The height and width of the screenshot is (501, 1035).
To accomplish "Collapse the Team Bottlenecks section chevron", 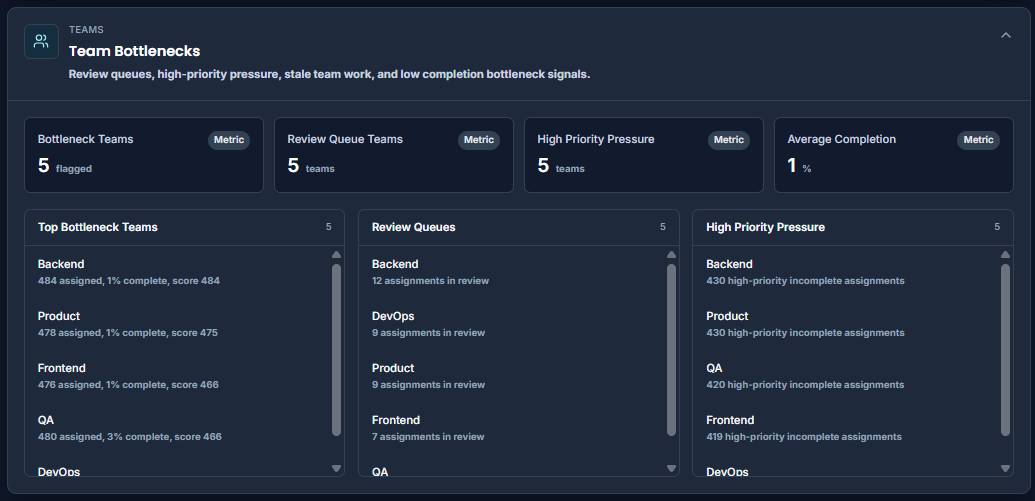I will (x=1005, y=36).
